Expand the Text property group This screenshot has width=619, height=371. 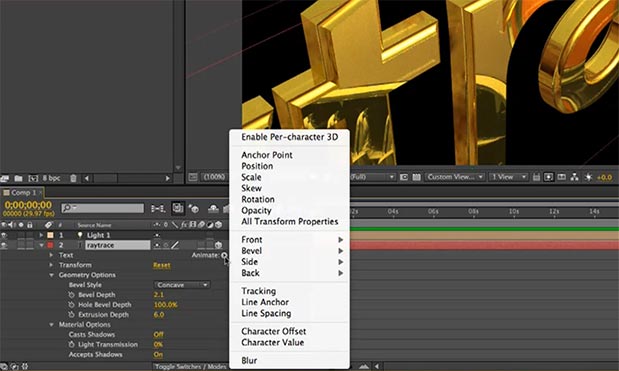point(51,255)
